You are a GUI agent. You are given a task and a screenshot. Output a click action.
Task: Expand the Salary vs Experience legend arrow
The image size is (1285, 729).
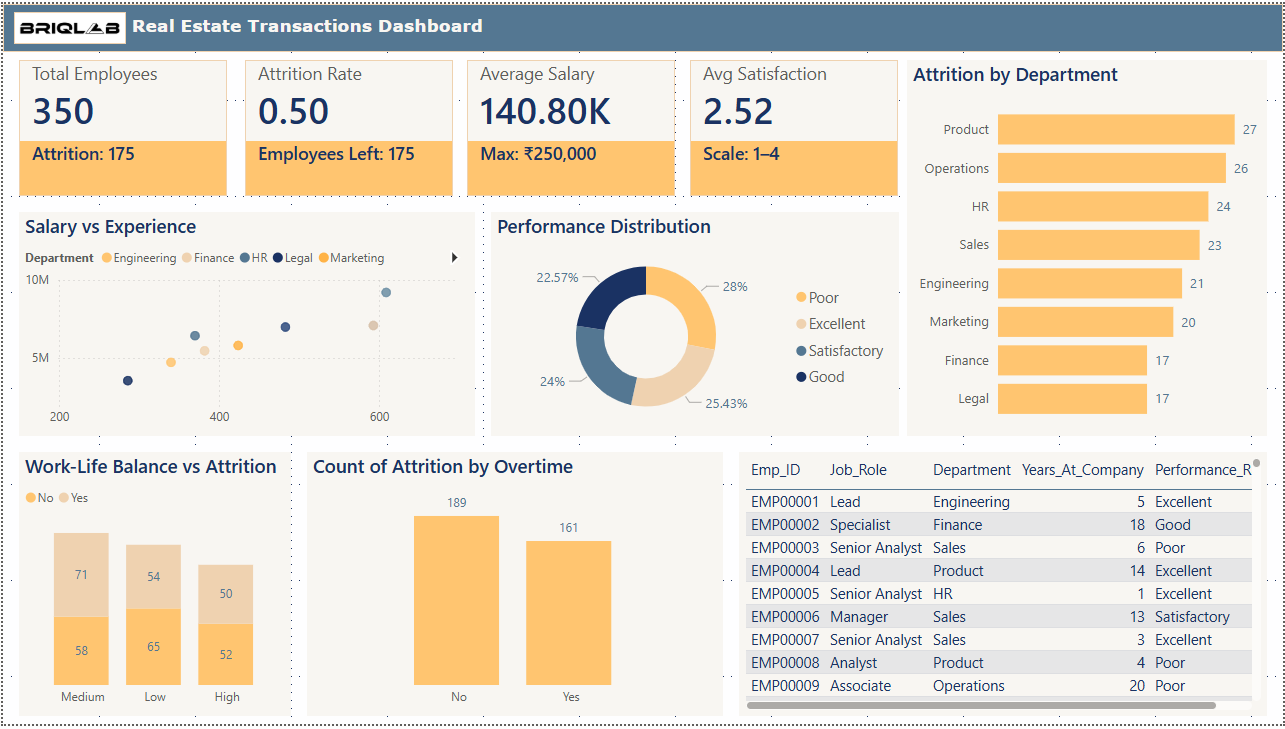[455, 258]
